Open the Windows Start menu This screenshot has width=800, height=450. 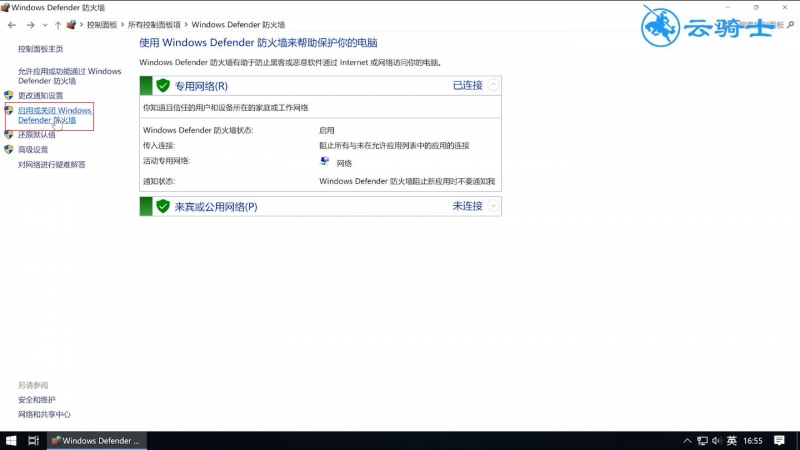click(11, 441)
